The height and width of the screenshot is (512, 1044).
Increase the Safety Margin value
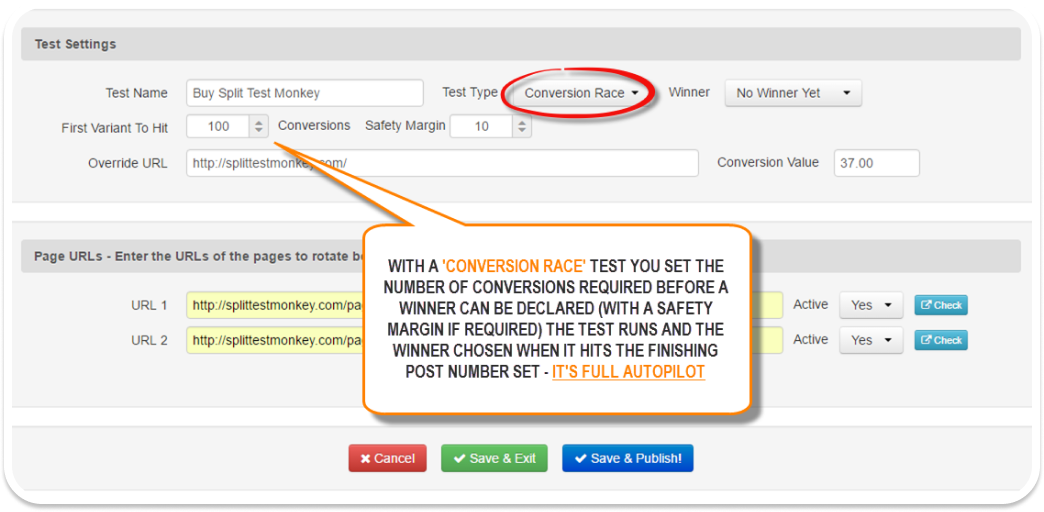tap(522, 122)
